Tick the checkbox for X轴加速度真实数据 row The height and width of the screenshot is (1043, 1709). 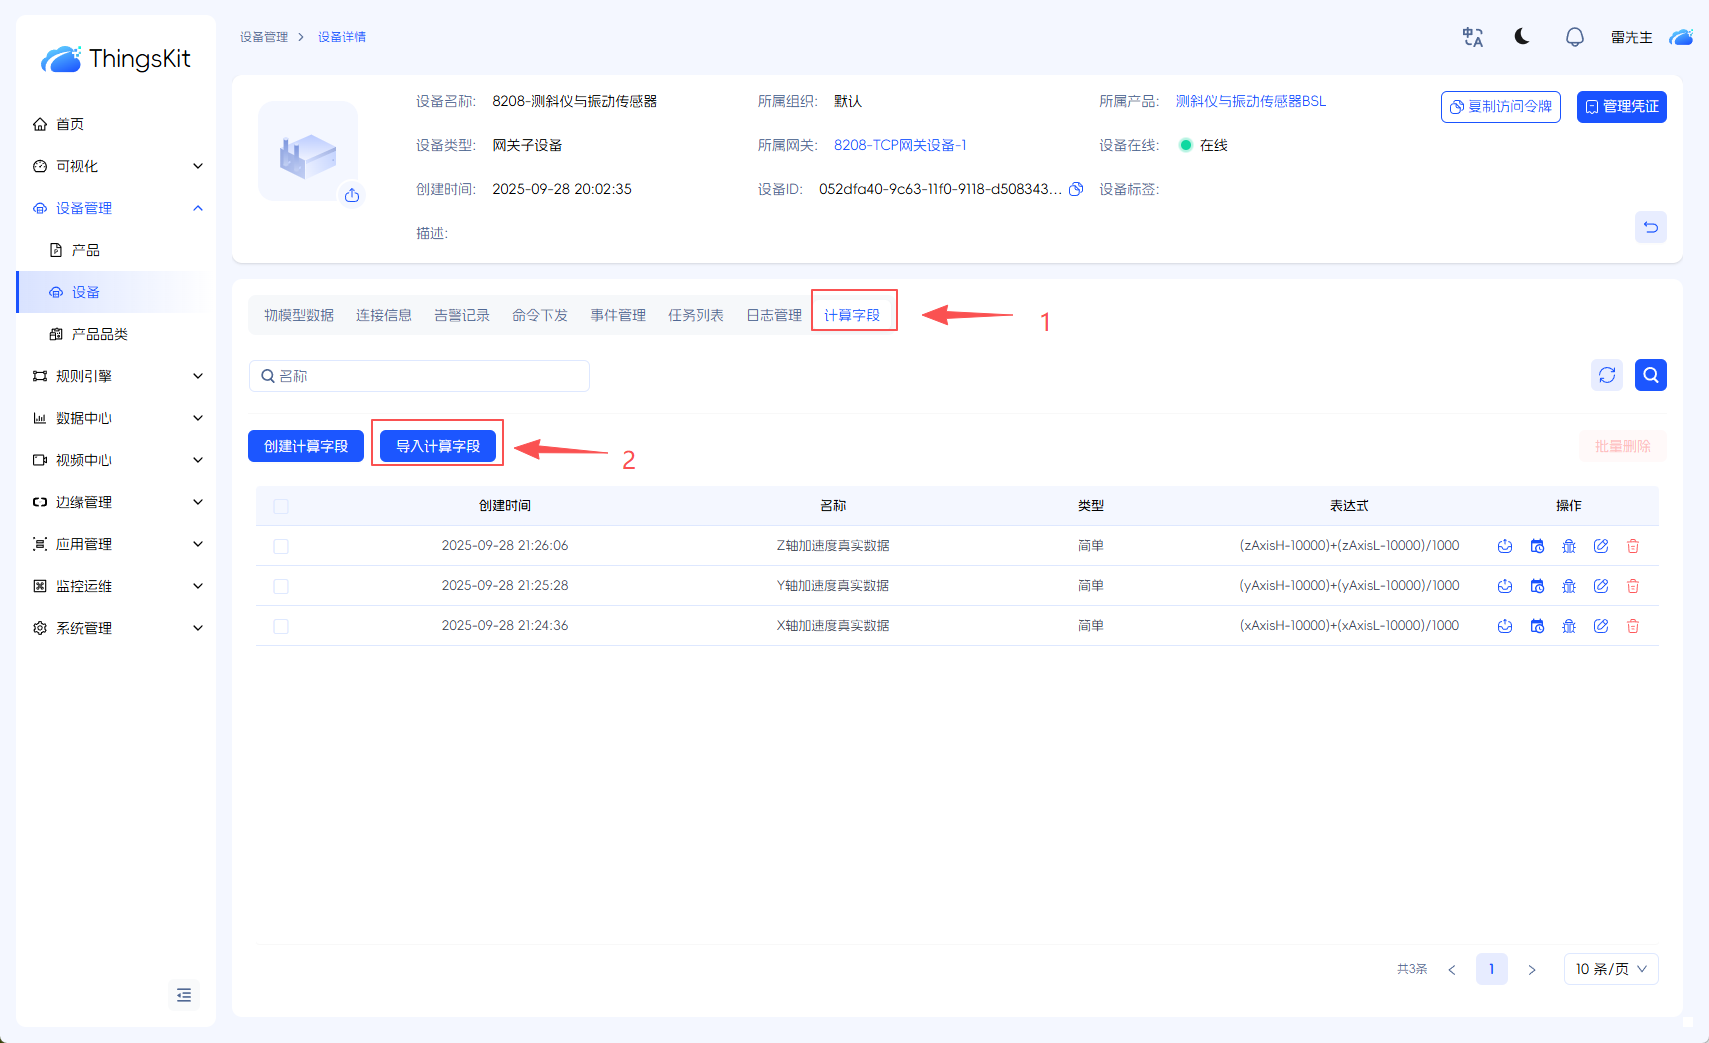(x=281, y=626)
